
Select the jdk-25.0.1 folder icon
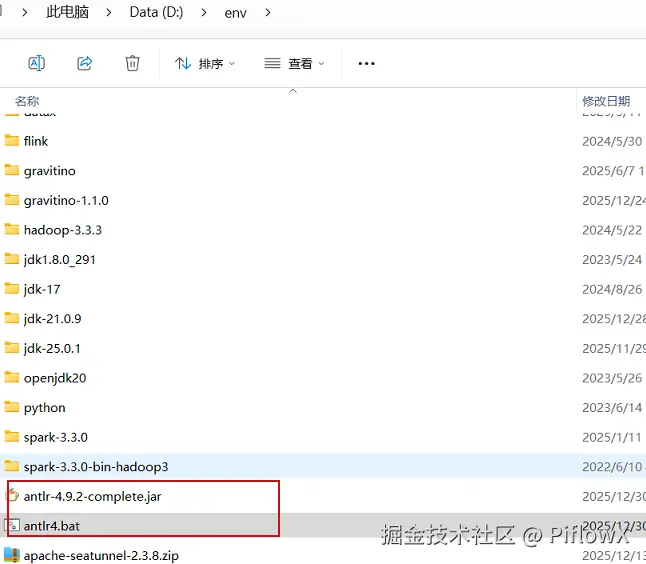coord(12,348)
